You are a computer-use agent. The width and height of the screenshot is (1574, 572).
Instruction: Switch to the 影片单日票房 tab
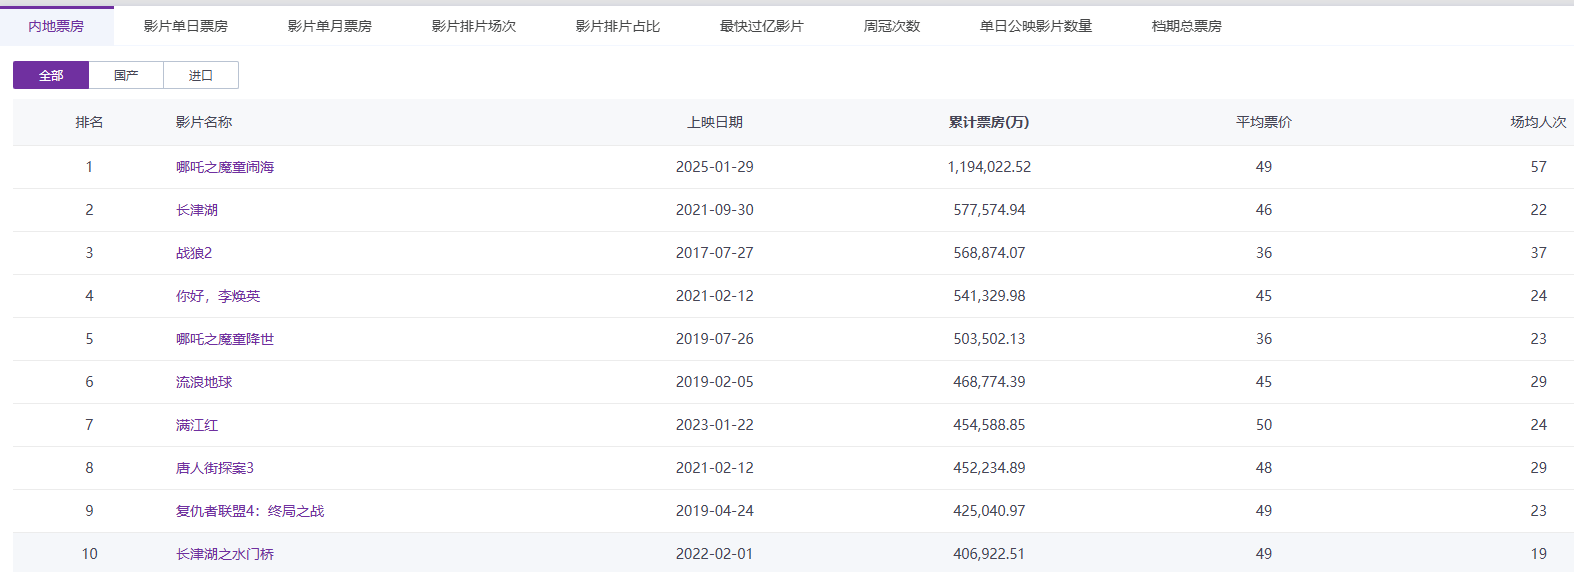point(185,26)
